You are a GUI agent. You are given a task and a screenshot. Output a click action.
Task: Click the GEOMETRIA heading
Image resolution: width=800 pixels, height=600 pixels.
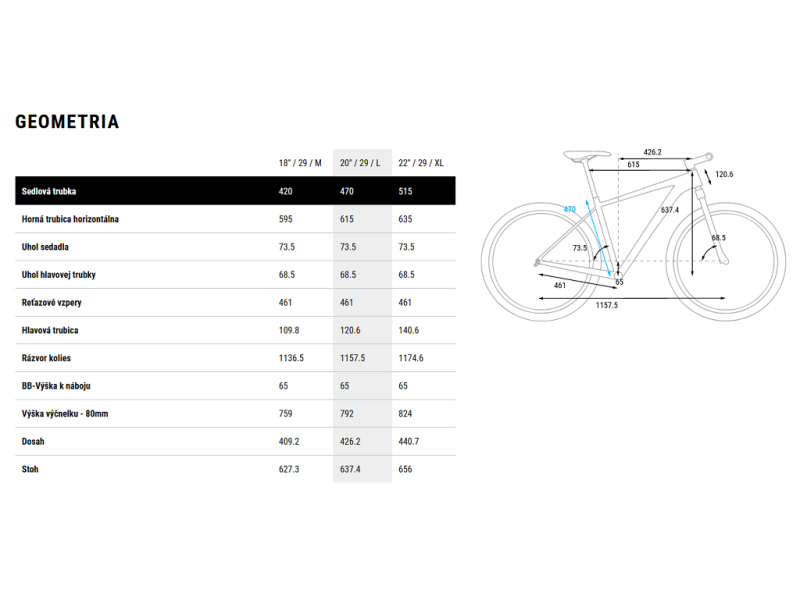click(67, 121)
